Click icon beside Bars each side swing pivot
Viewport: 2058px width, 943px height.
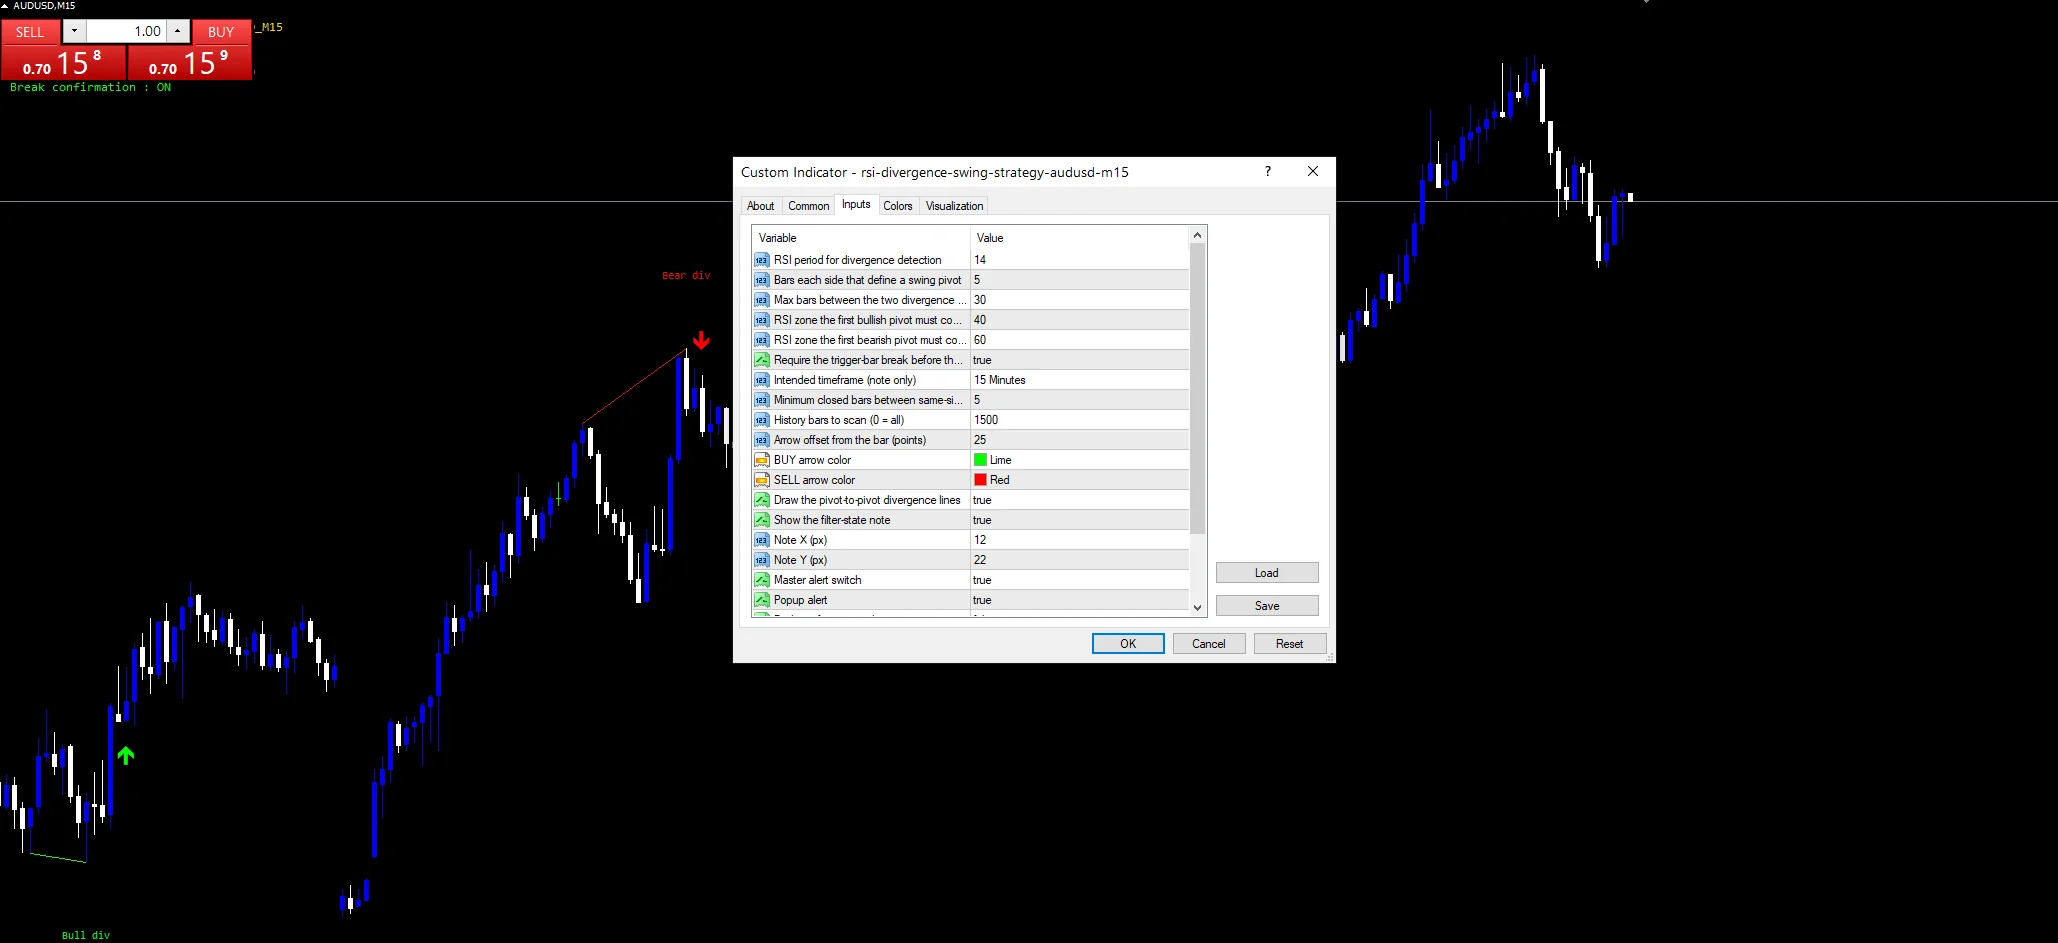[x=762, y=280]
